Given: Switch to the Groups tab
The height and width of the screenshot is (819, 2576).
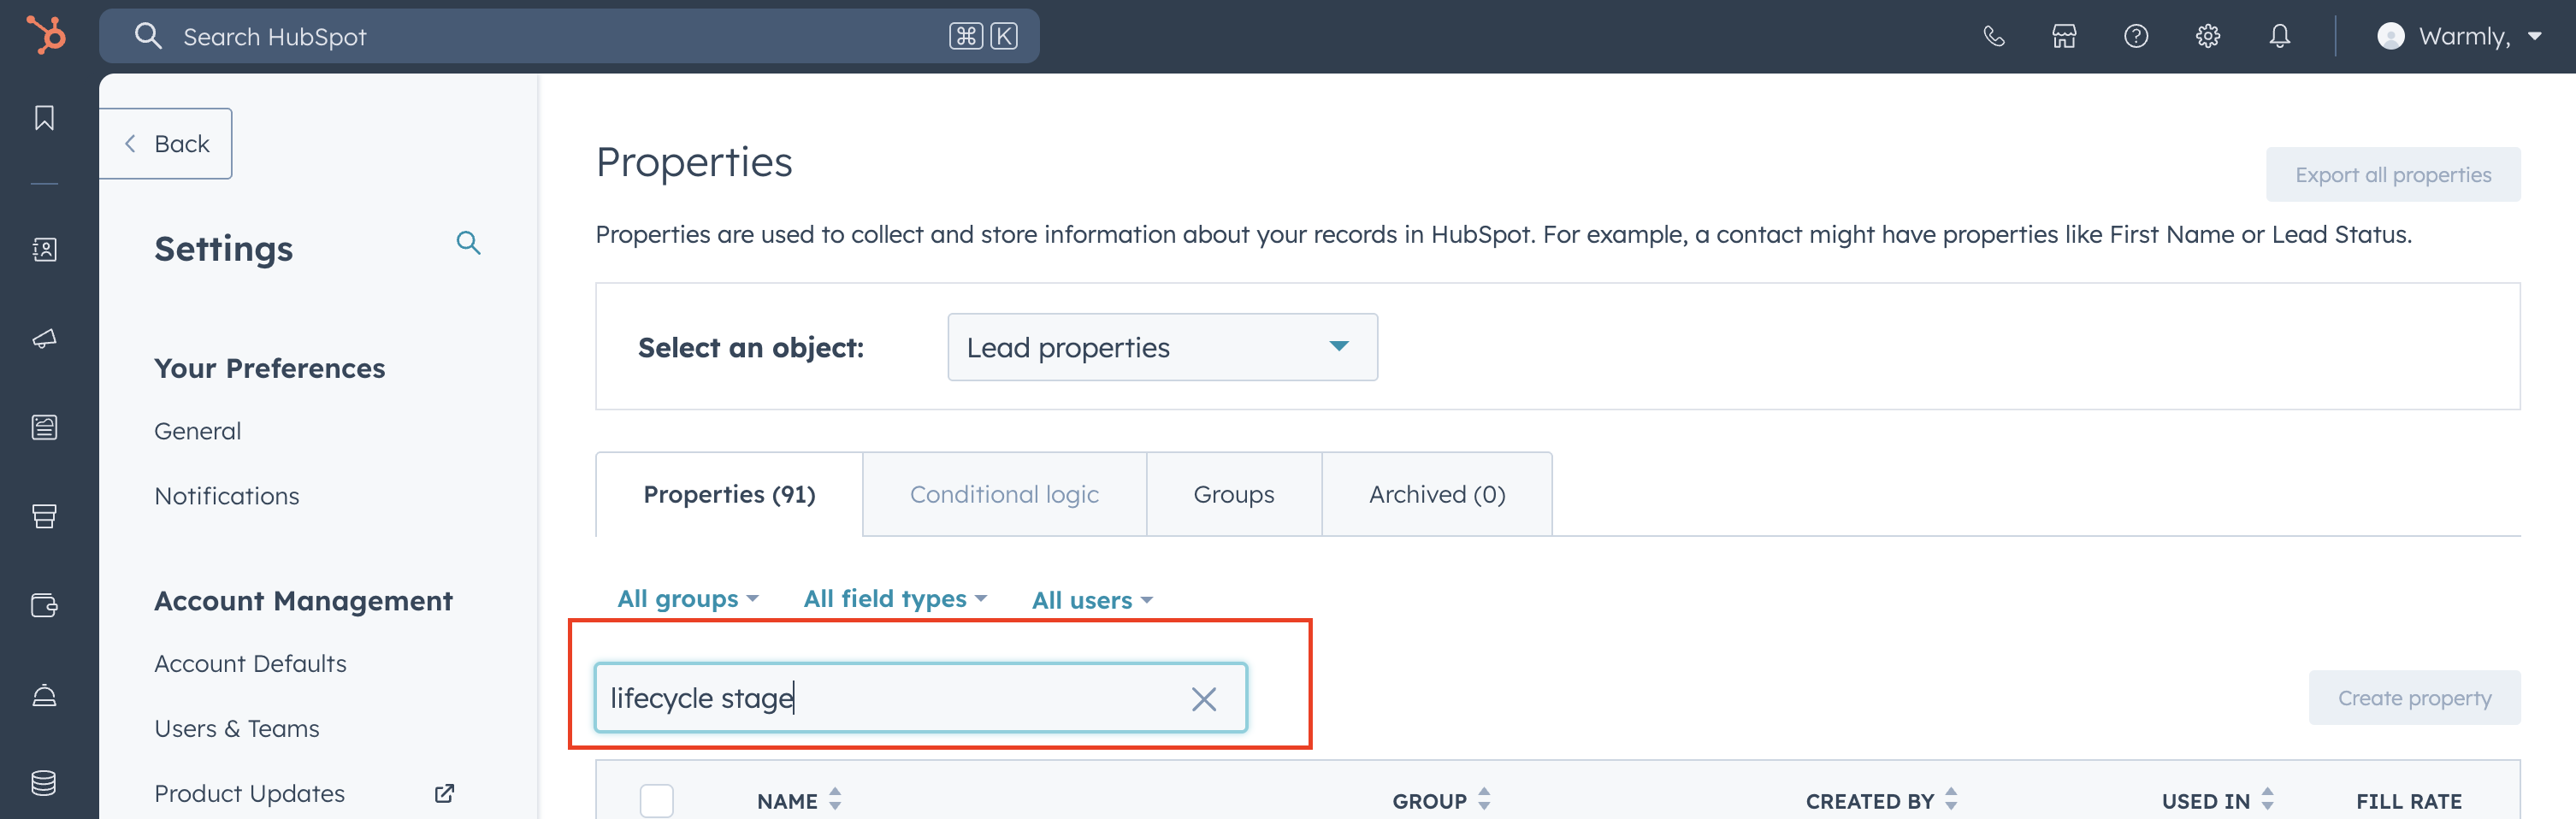Looking at the screenshot, I should click(x=1233, y=494).
